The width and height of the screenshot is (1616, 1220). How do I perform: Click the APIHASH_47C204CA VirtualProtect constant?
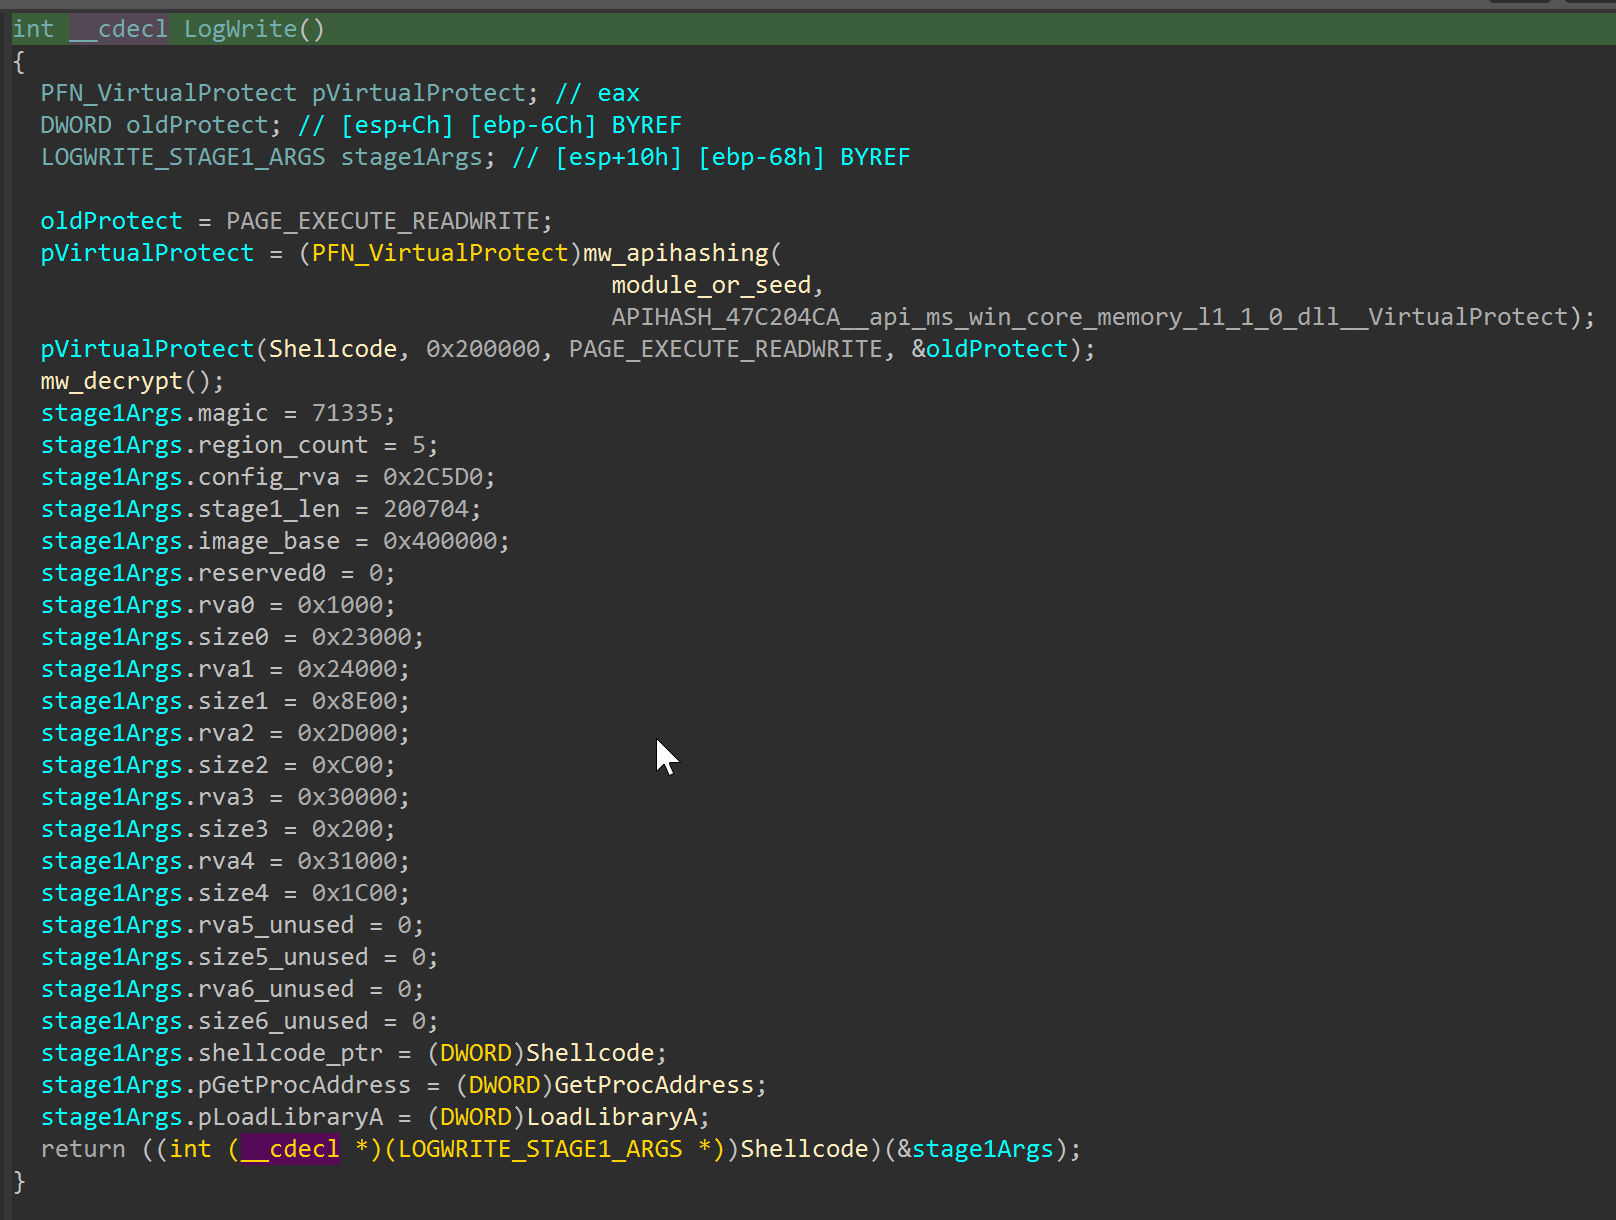[x=1089, y=317]
